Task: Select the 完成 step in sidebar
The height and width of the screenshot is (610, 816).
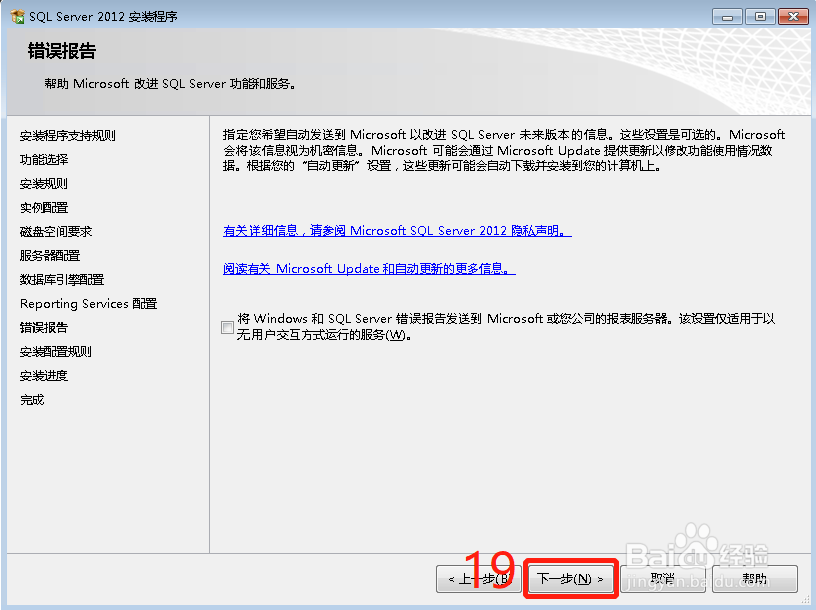Action: point(32,400)
